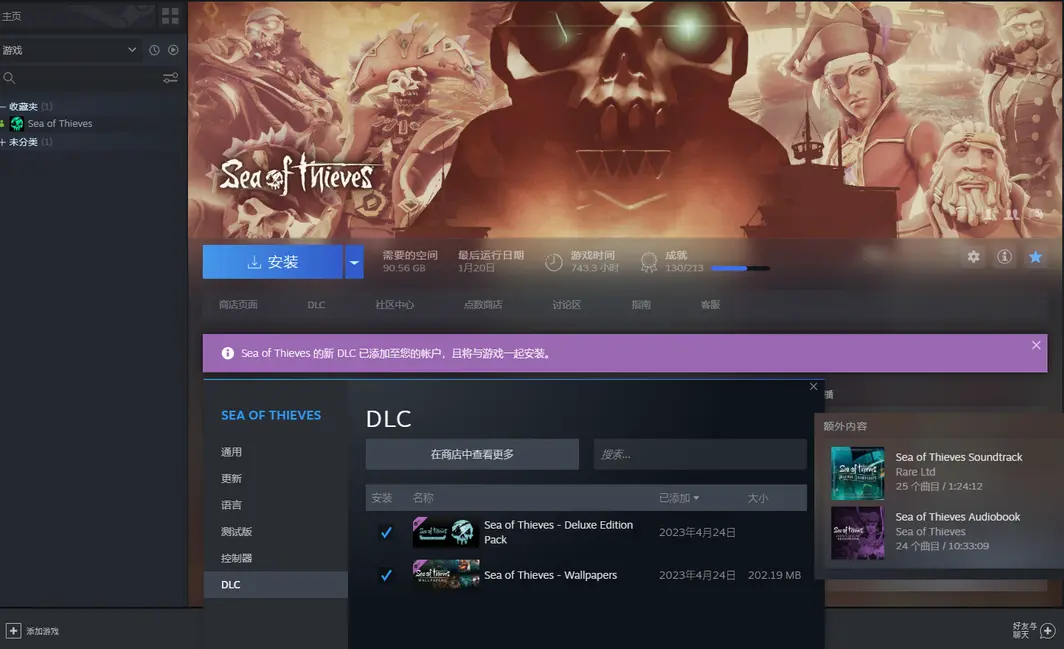Image resolution: width=1064 pixels, height=649 pixels.
Task: Click the recent activity clock icon in sidebar
Action: pyautogui.click(x=154, y=50)
